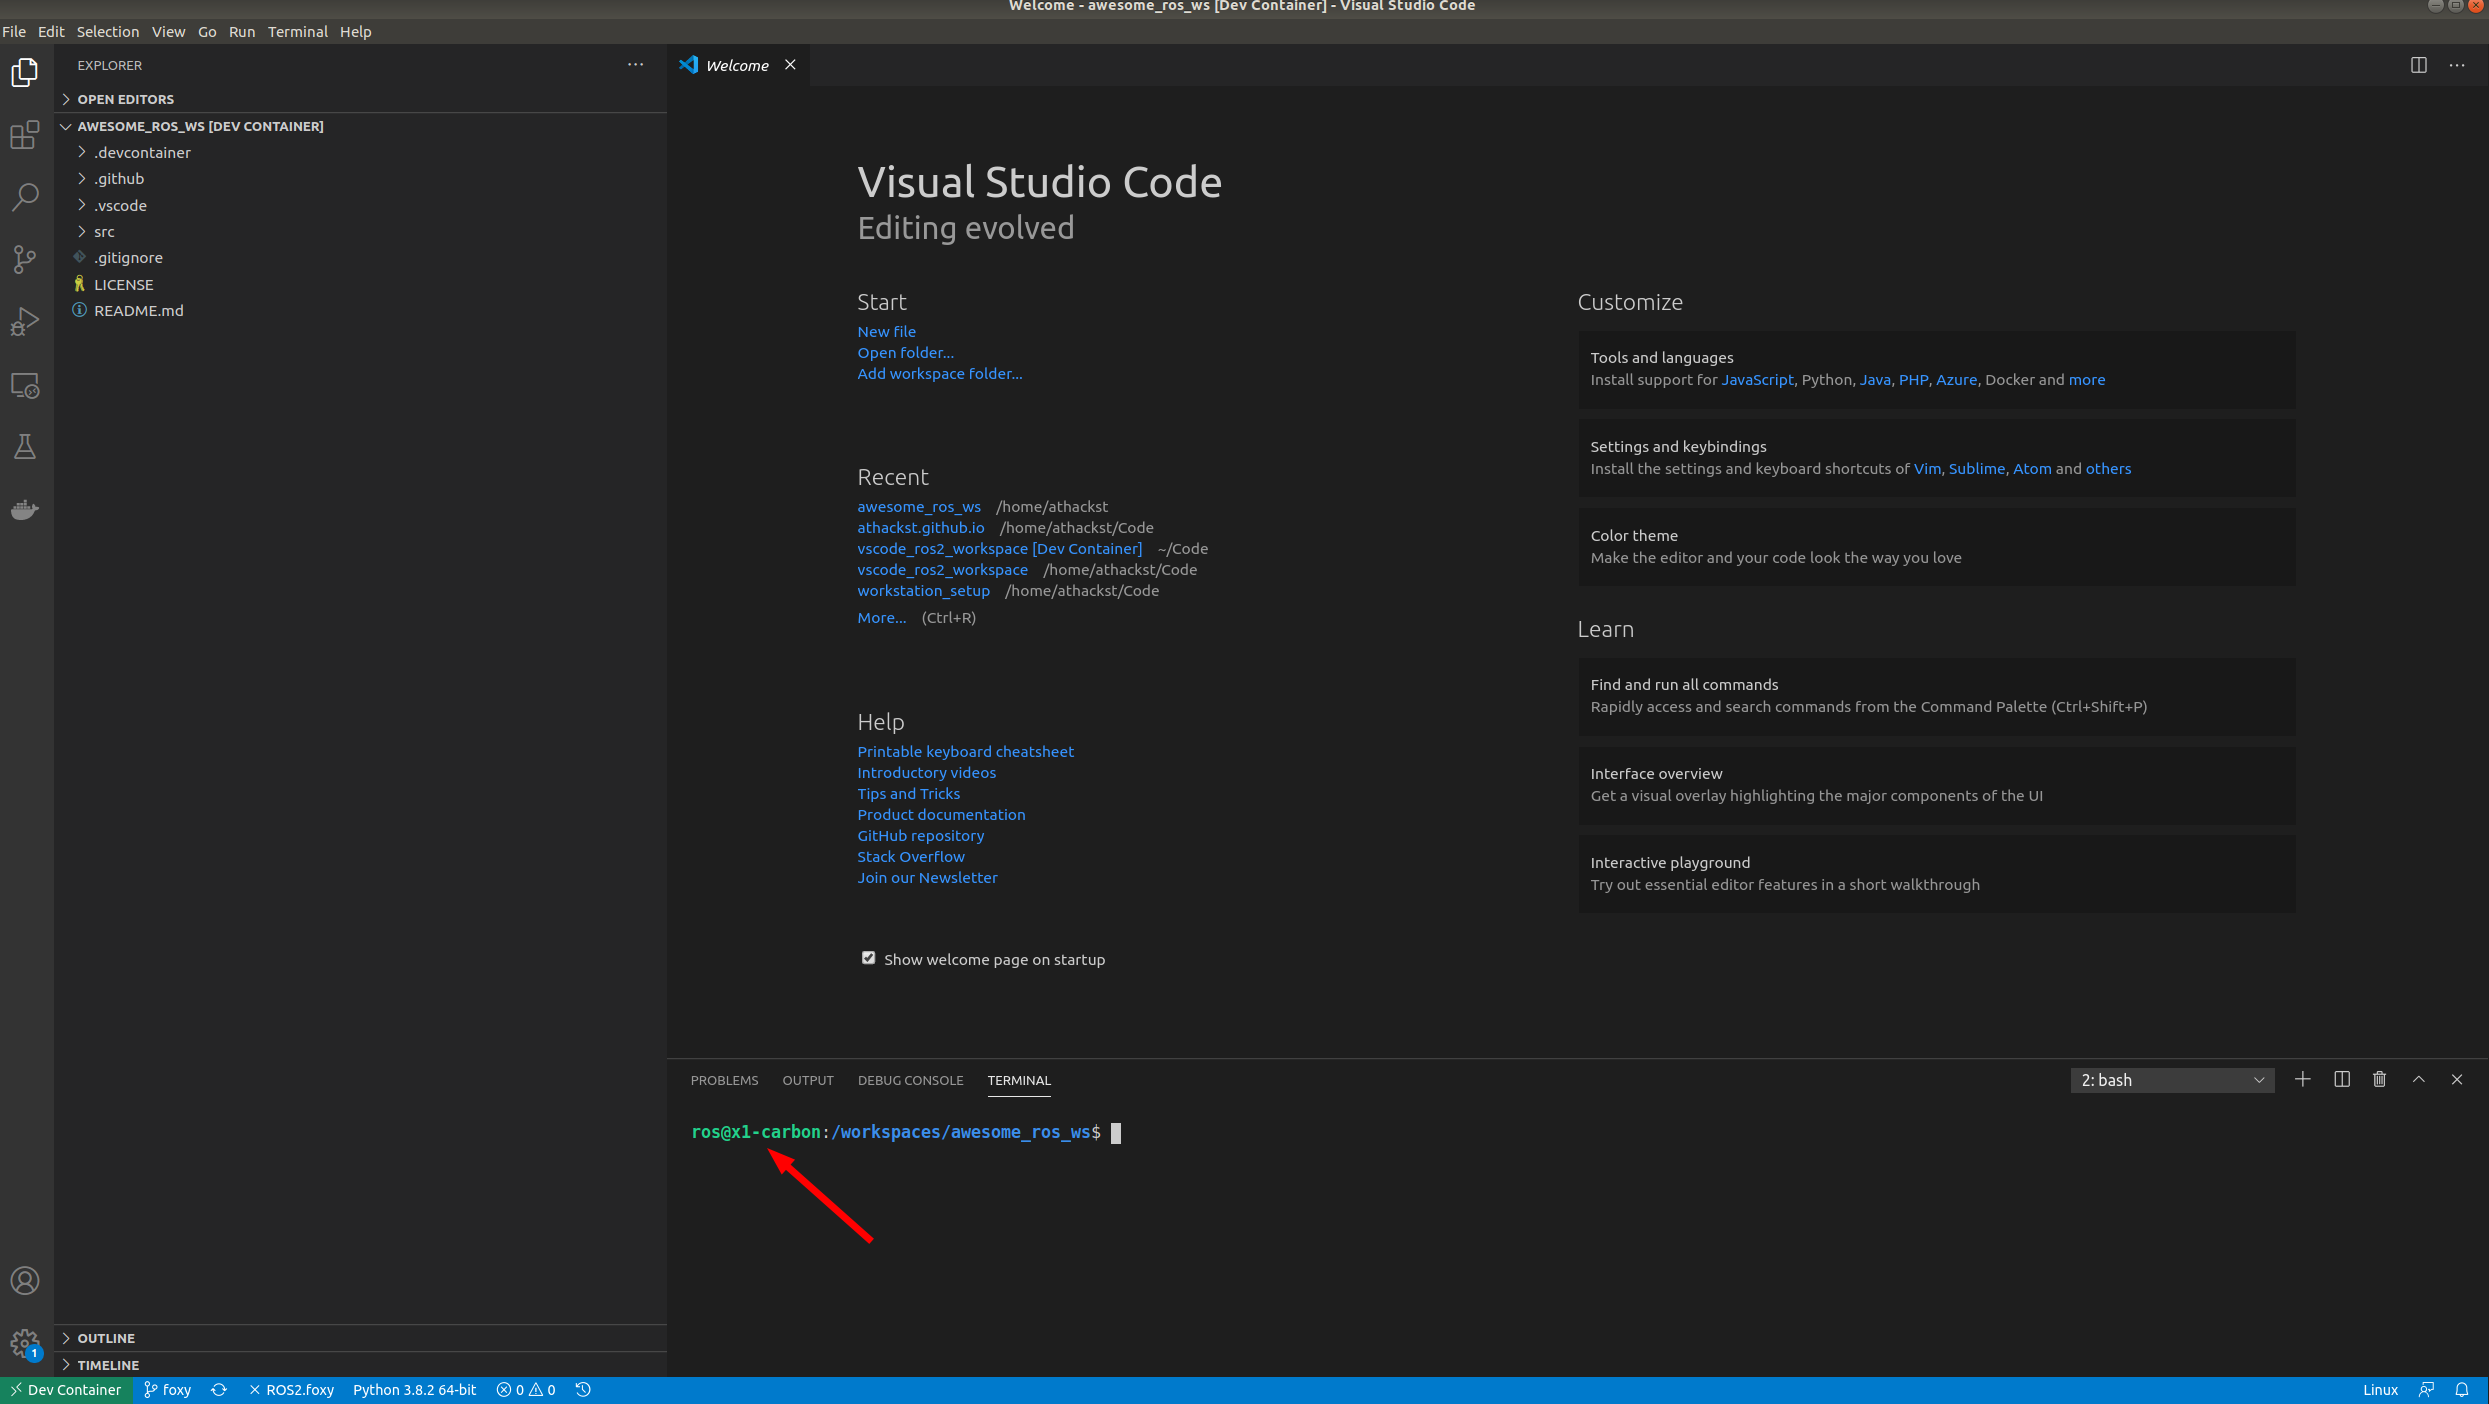Click the Open folder... link
This screenshot has height=1404, width=2489.
tap(905, 352)
